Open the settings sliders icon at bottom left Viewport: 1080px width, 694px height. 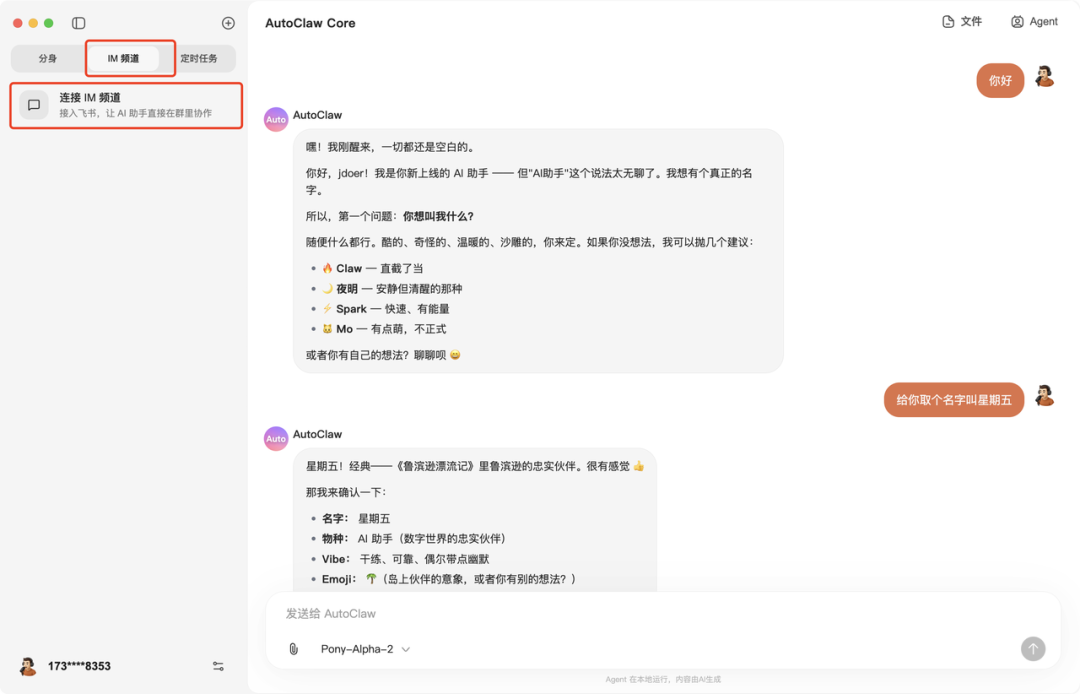(218, 665)
